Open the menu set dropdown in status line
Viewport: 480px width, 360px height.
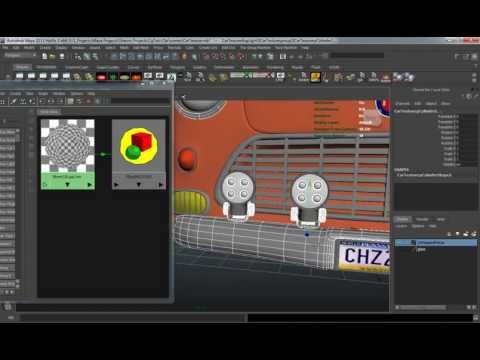[20, 55]
